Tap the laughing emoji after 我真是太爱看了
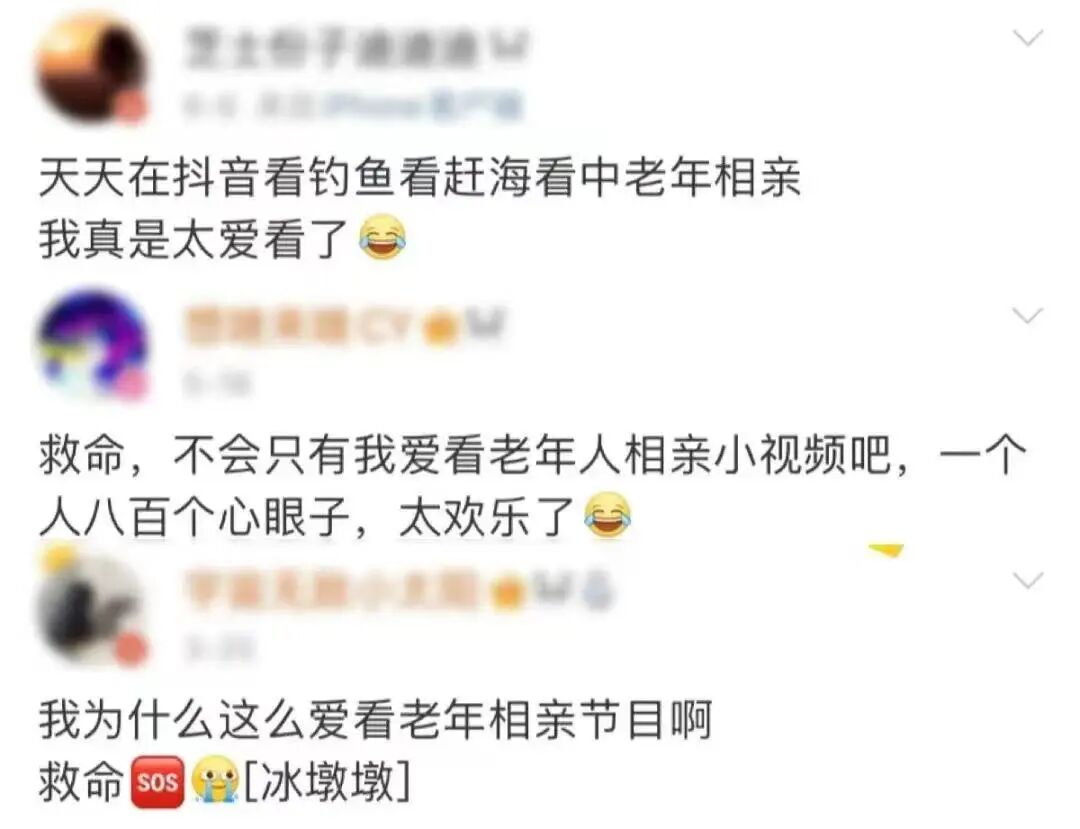The image size is (1080, 829). (383, 238)
